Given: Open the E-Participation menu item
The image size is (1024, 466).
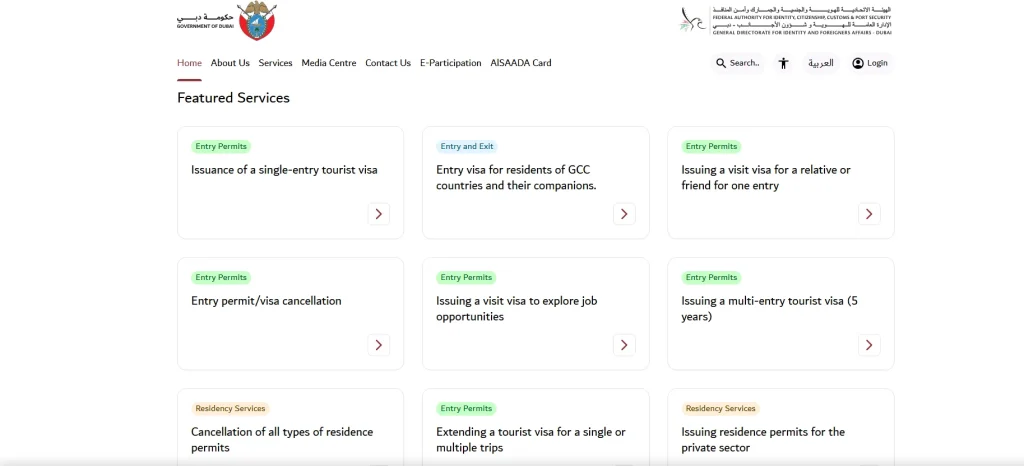Looking at the screenshot, I should click(x=450, y=63).
